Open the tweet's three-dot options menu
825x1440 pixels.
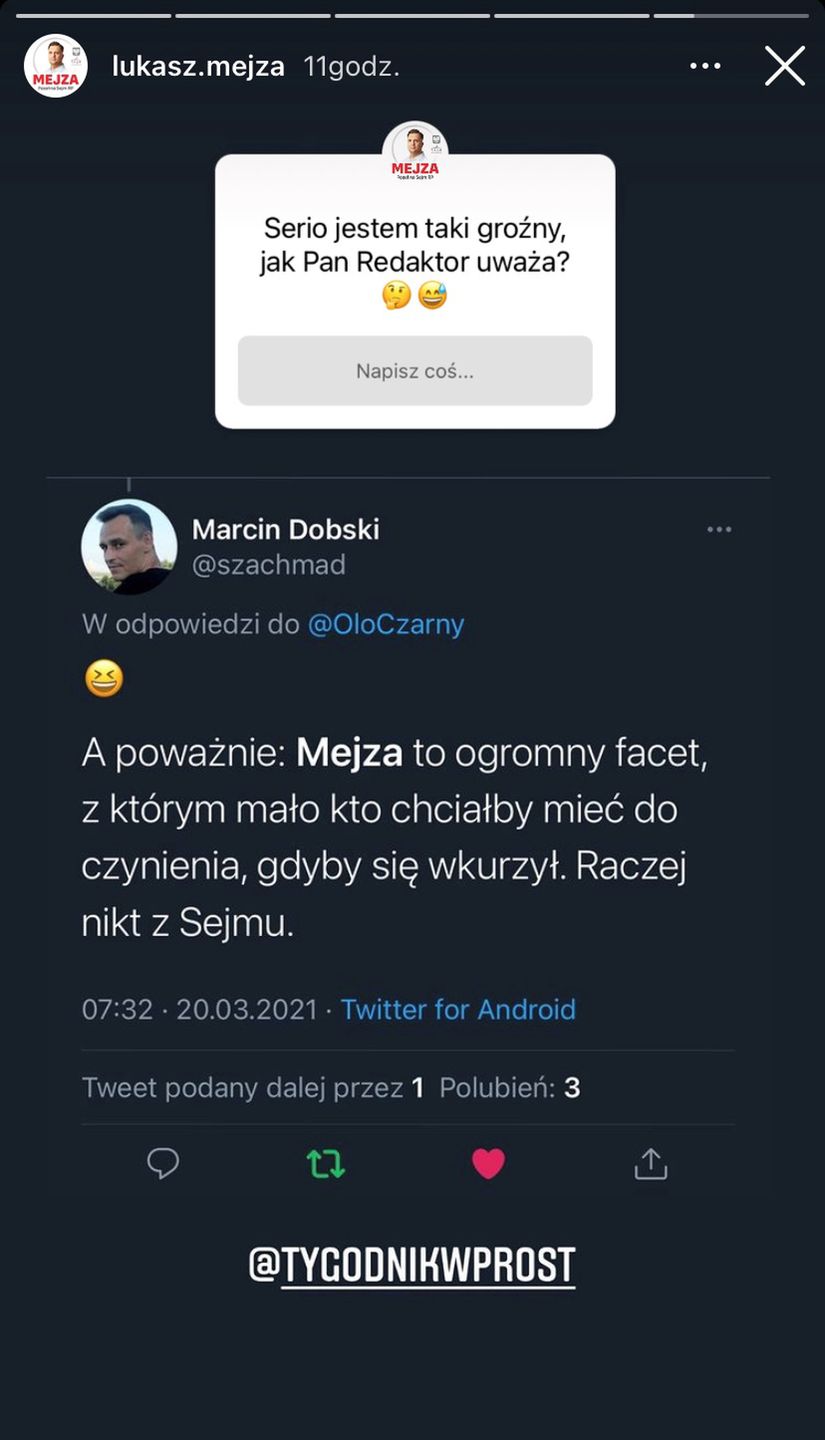[719, 529]
